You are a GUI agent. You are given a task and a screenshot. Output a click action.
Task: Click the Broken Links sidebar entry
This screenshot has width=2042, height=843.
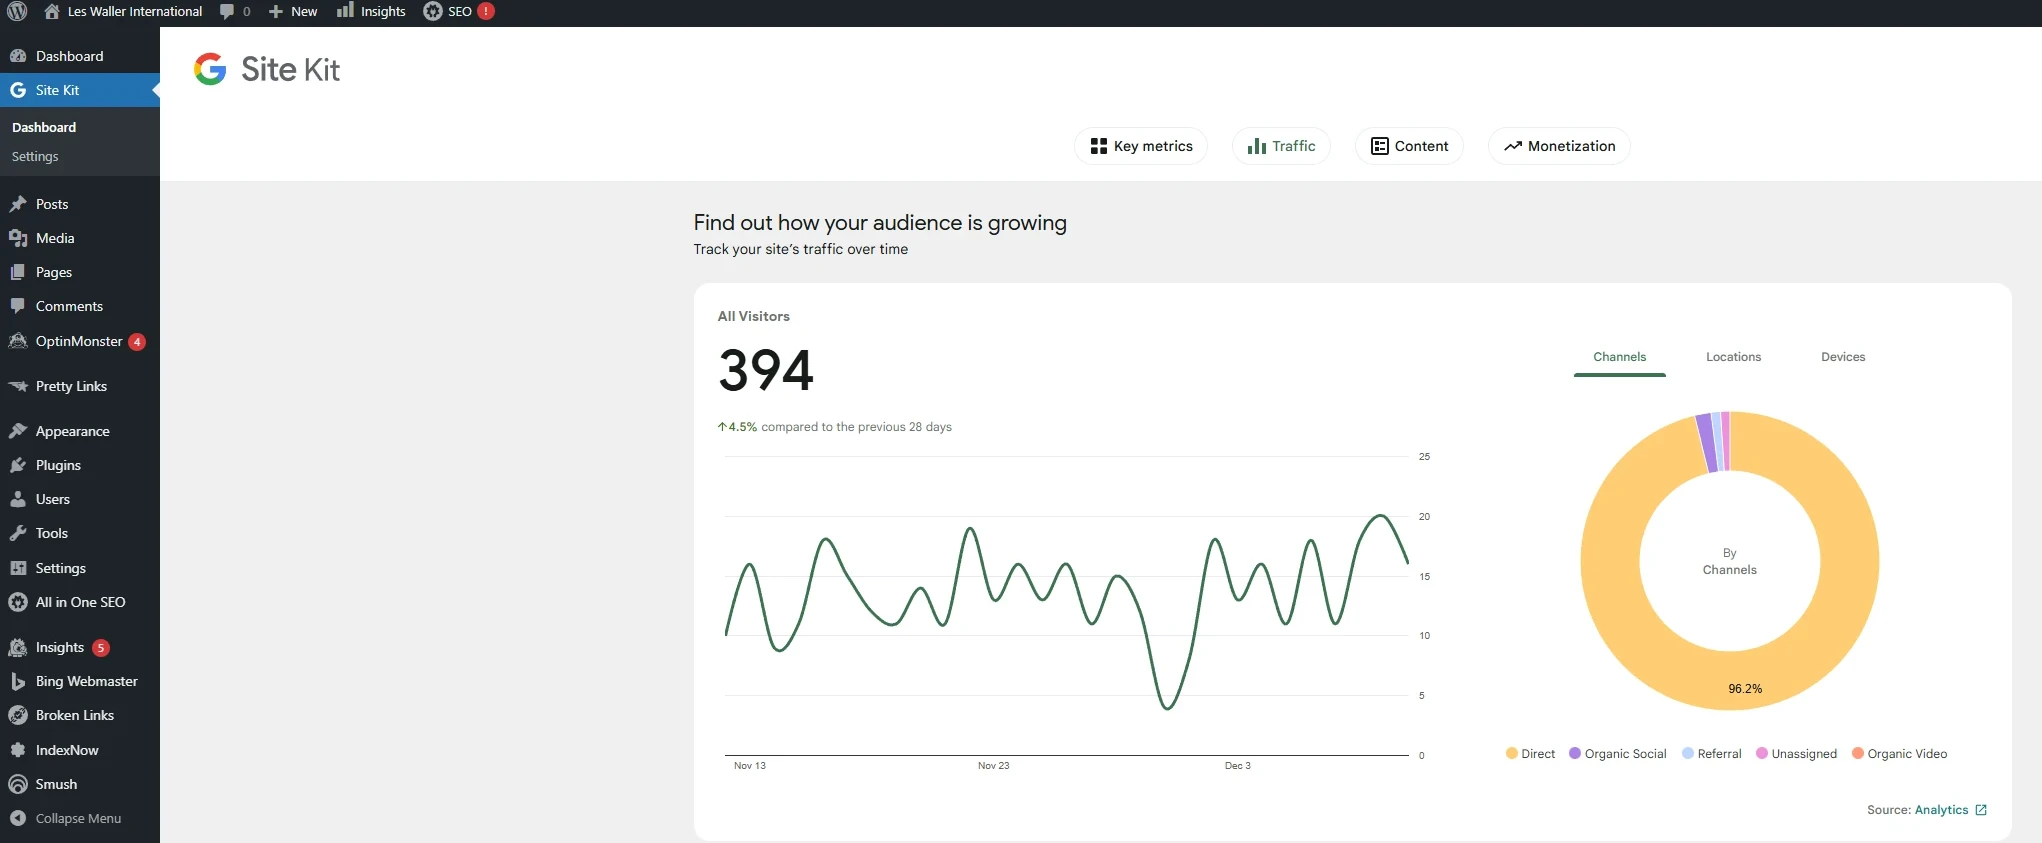point(75,715)
